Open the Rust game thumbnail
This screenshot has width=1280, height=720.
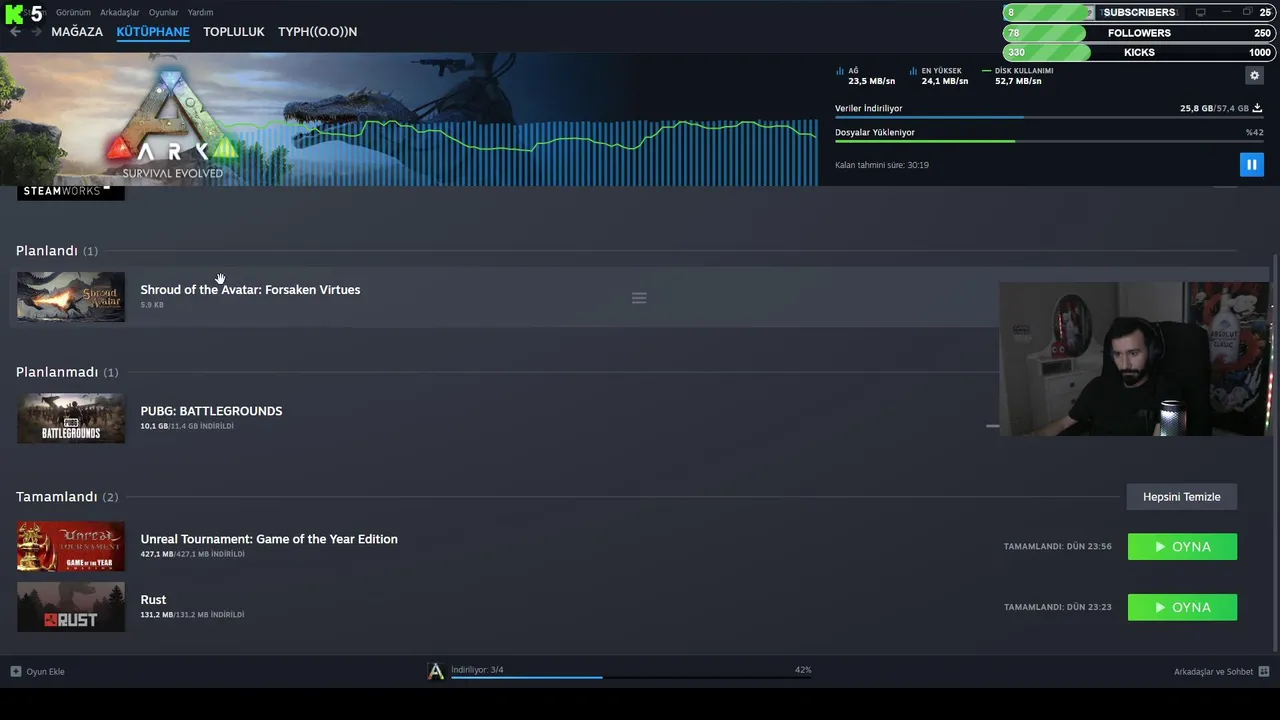click(71, 607)
